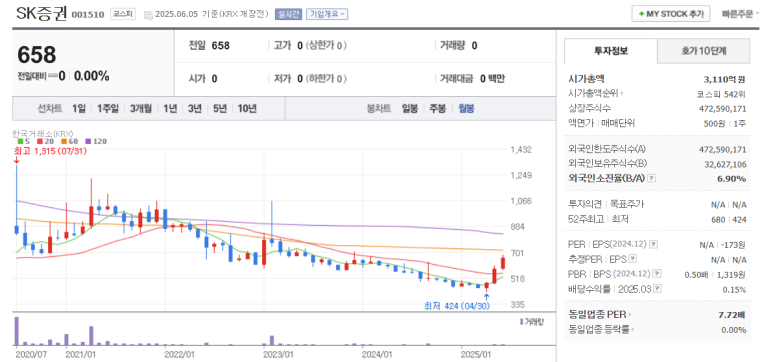Click the 동일업종 PER value 7.72배

(x=732, y=314)
